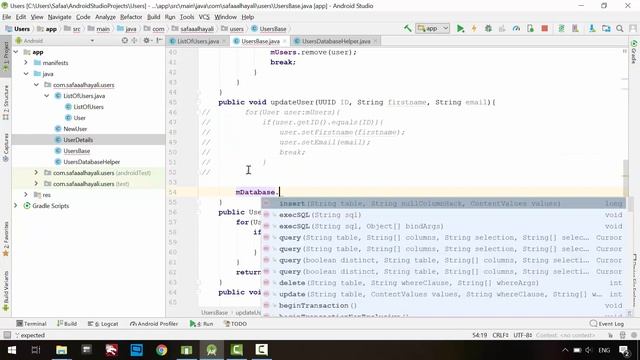The image size is (640, 360).
Task: Open the VCS menu
Action: (x=204, y=17)
